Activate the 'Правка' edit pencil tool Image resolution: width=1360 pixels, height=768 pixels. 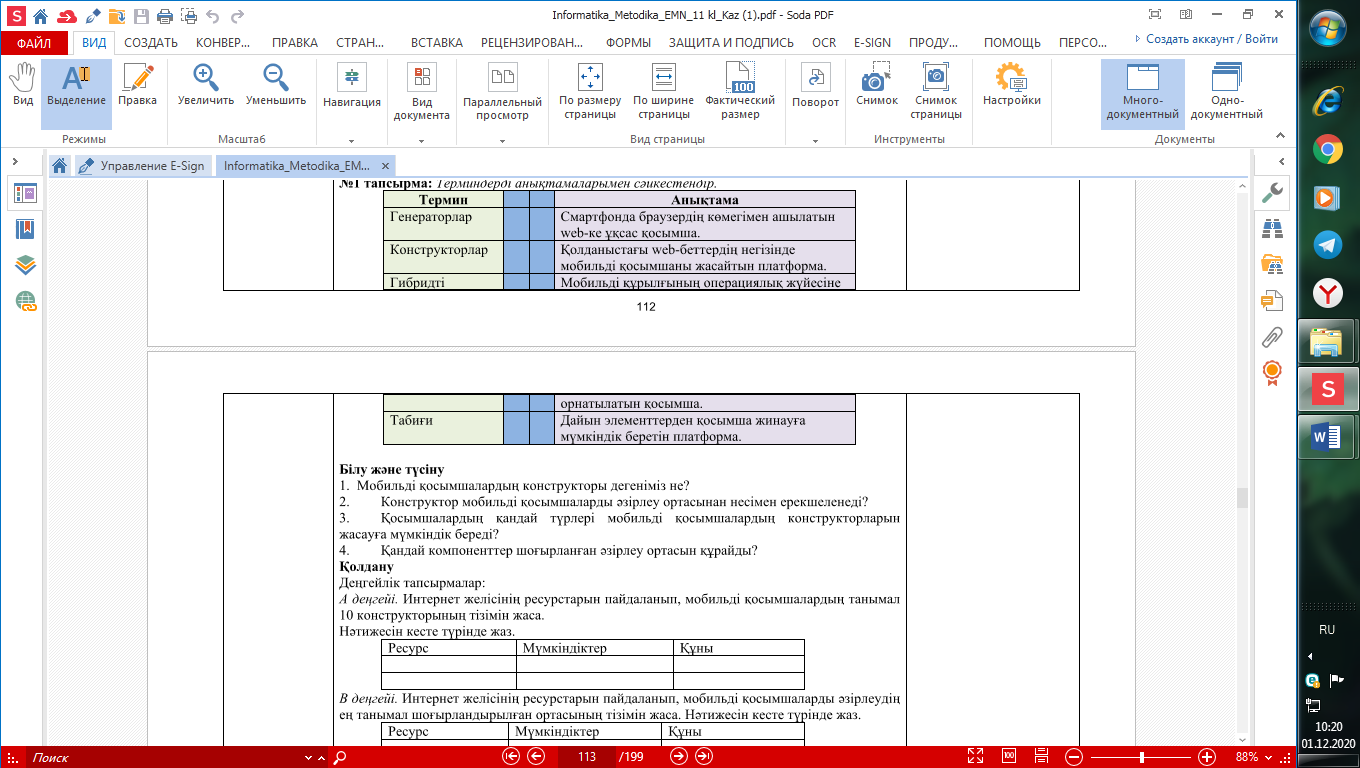[x=137, y=85]
